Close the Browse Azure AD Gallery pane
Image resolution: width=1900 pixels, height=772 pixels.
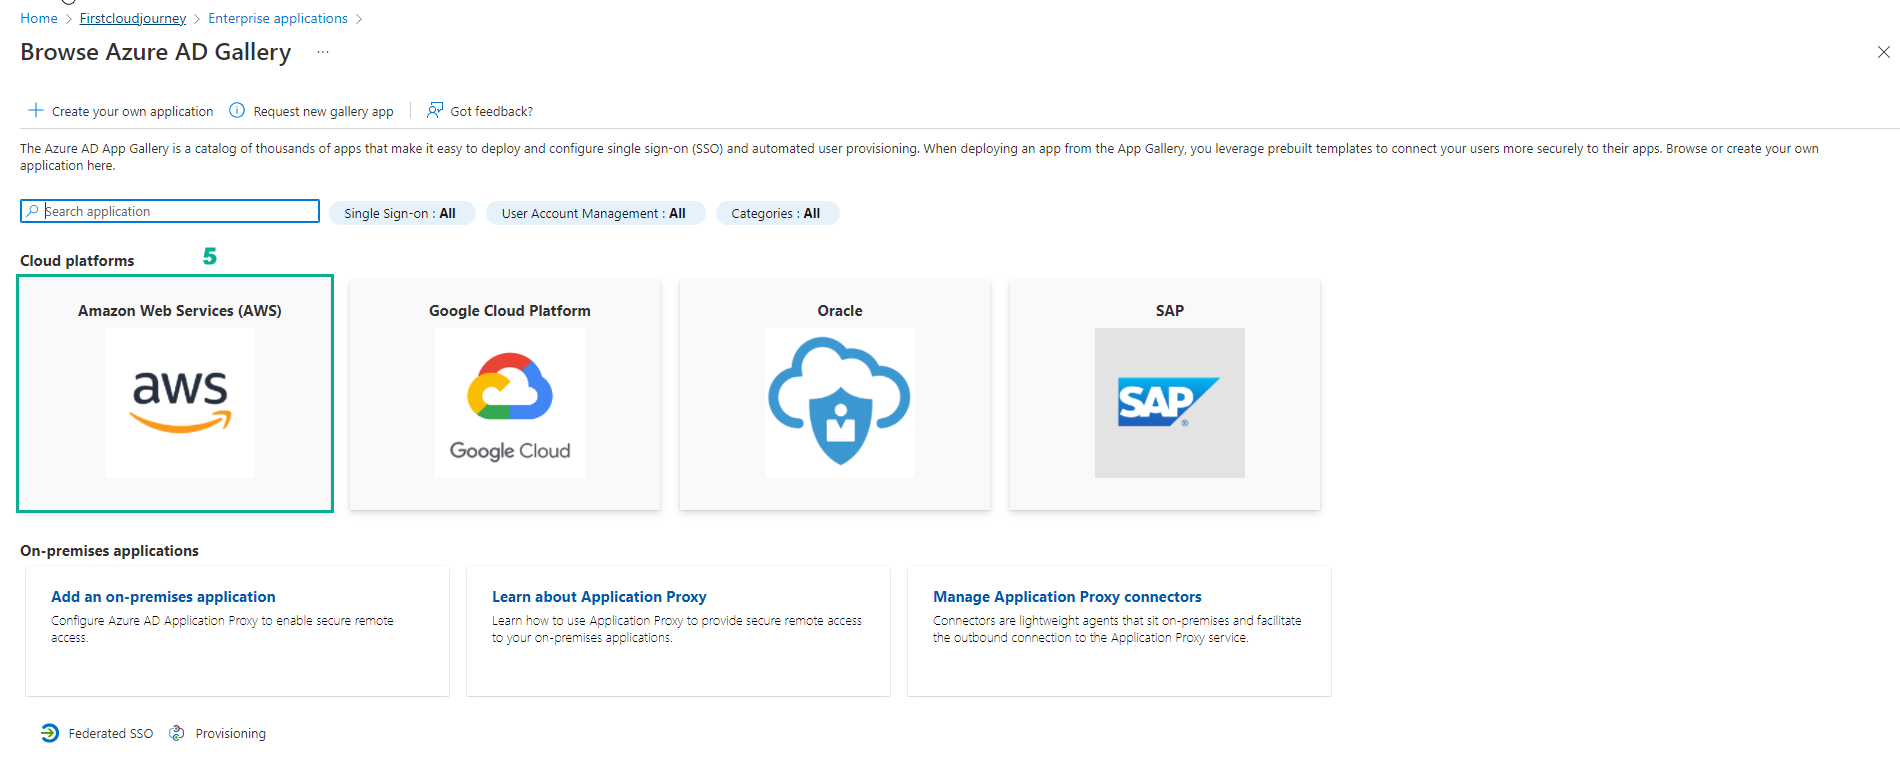(x=1883, y=52)
